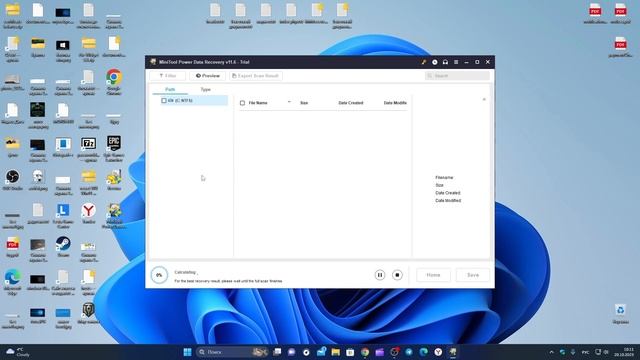The height and width of the screenshot is (360, 640).
Task: Click the Filter button
Action: pos(167,76)
